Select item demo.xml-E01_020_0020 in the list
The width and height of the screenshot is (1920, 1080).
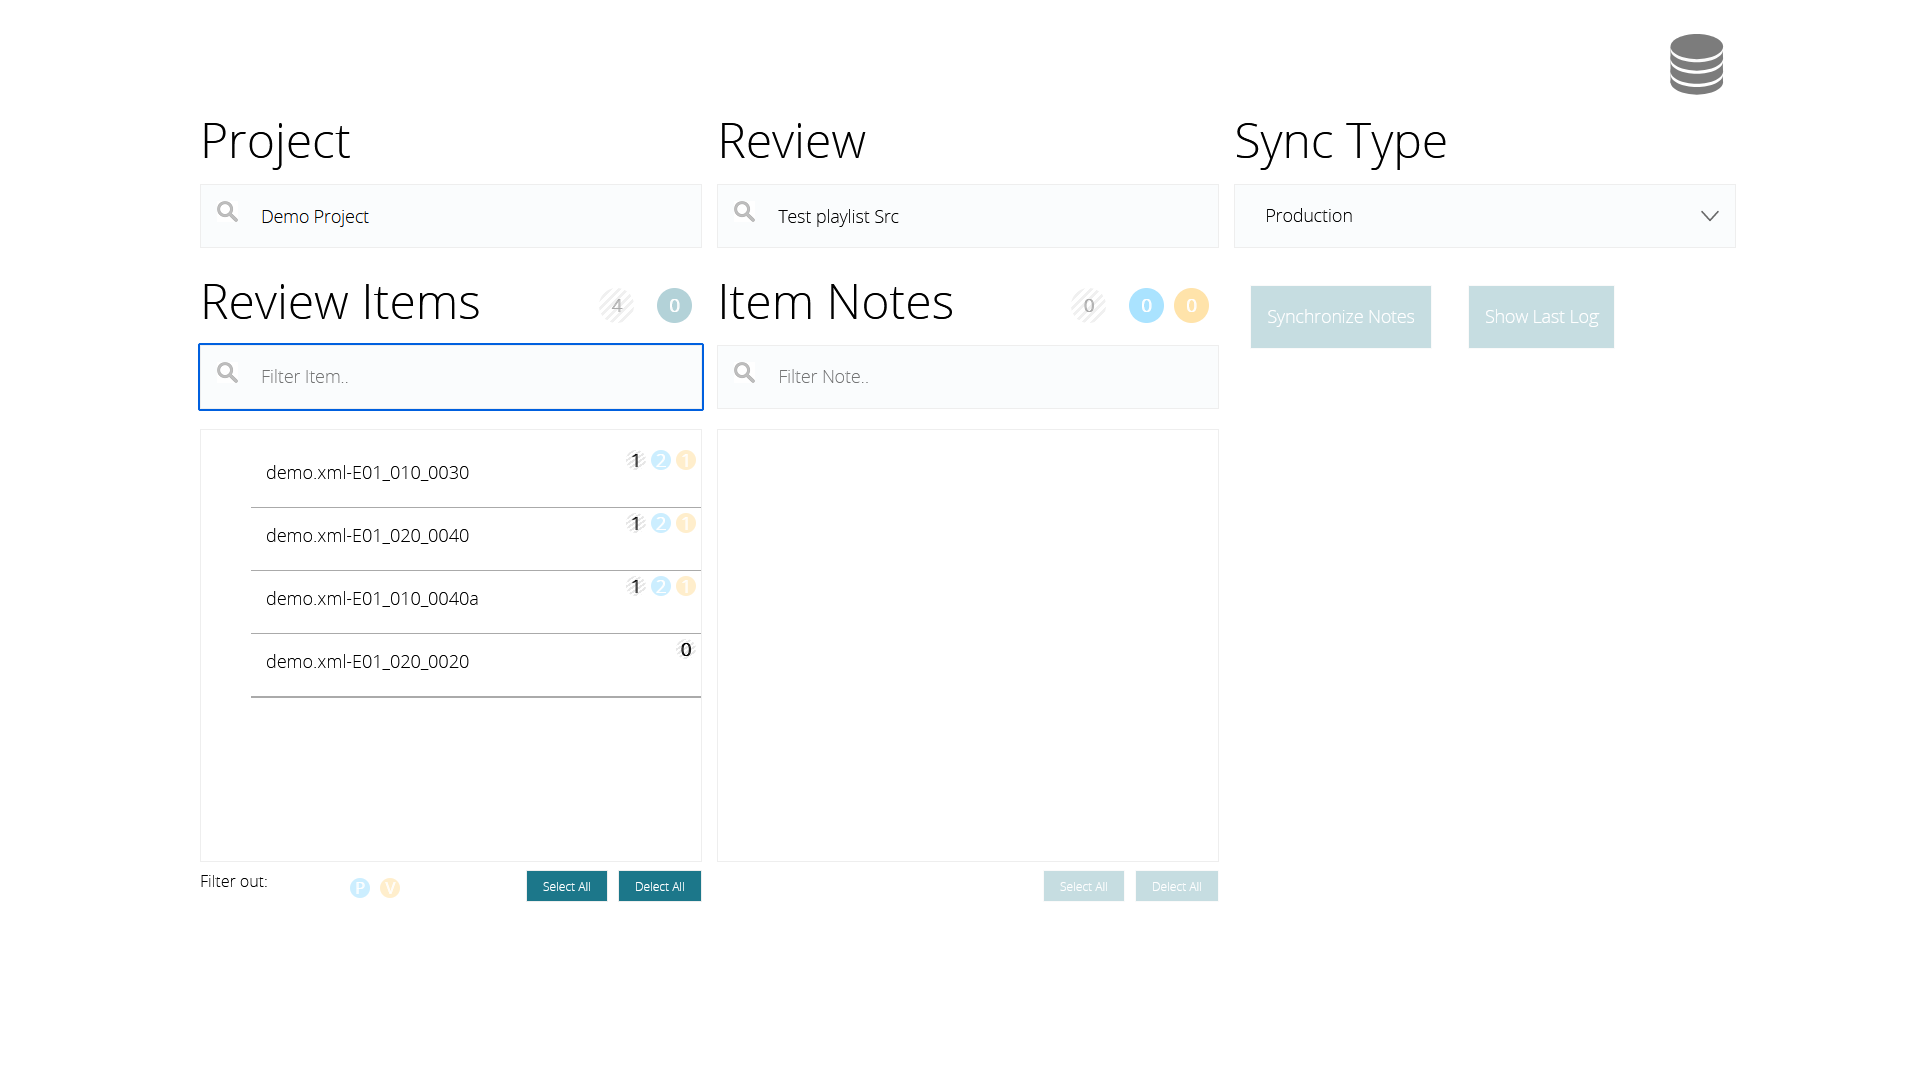[x=368, y=661]
